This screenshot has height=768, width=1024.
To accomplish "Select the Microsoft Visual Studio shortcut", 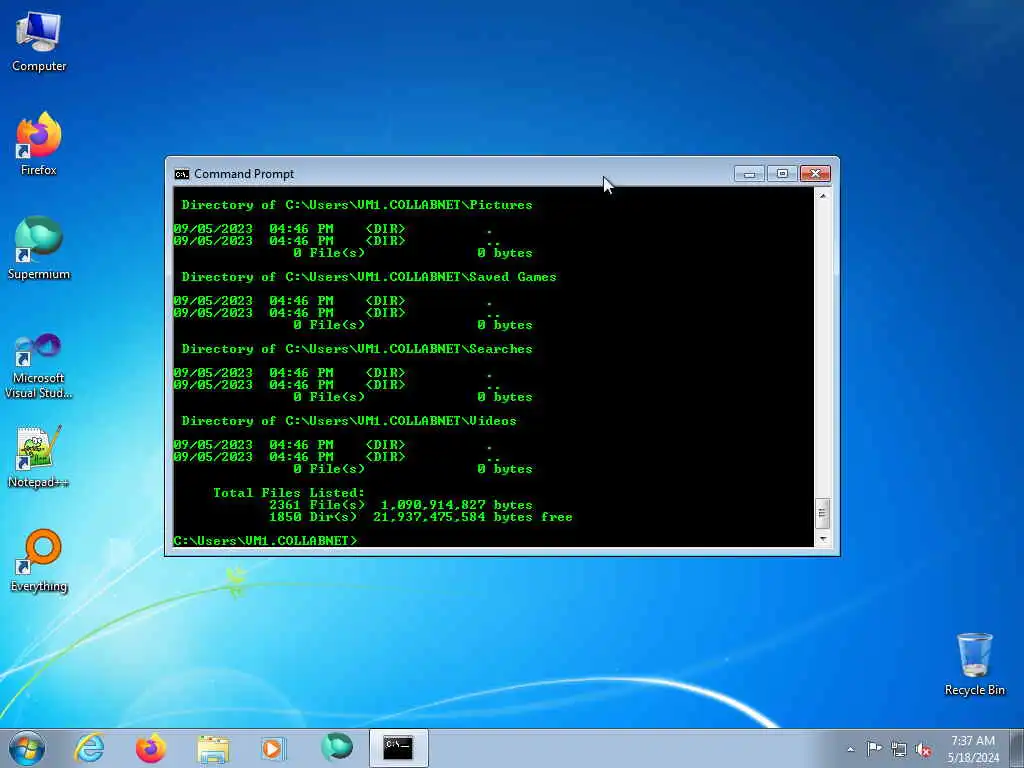I will click(x=39, y=366).
